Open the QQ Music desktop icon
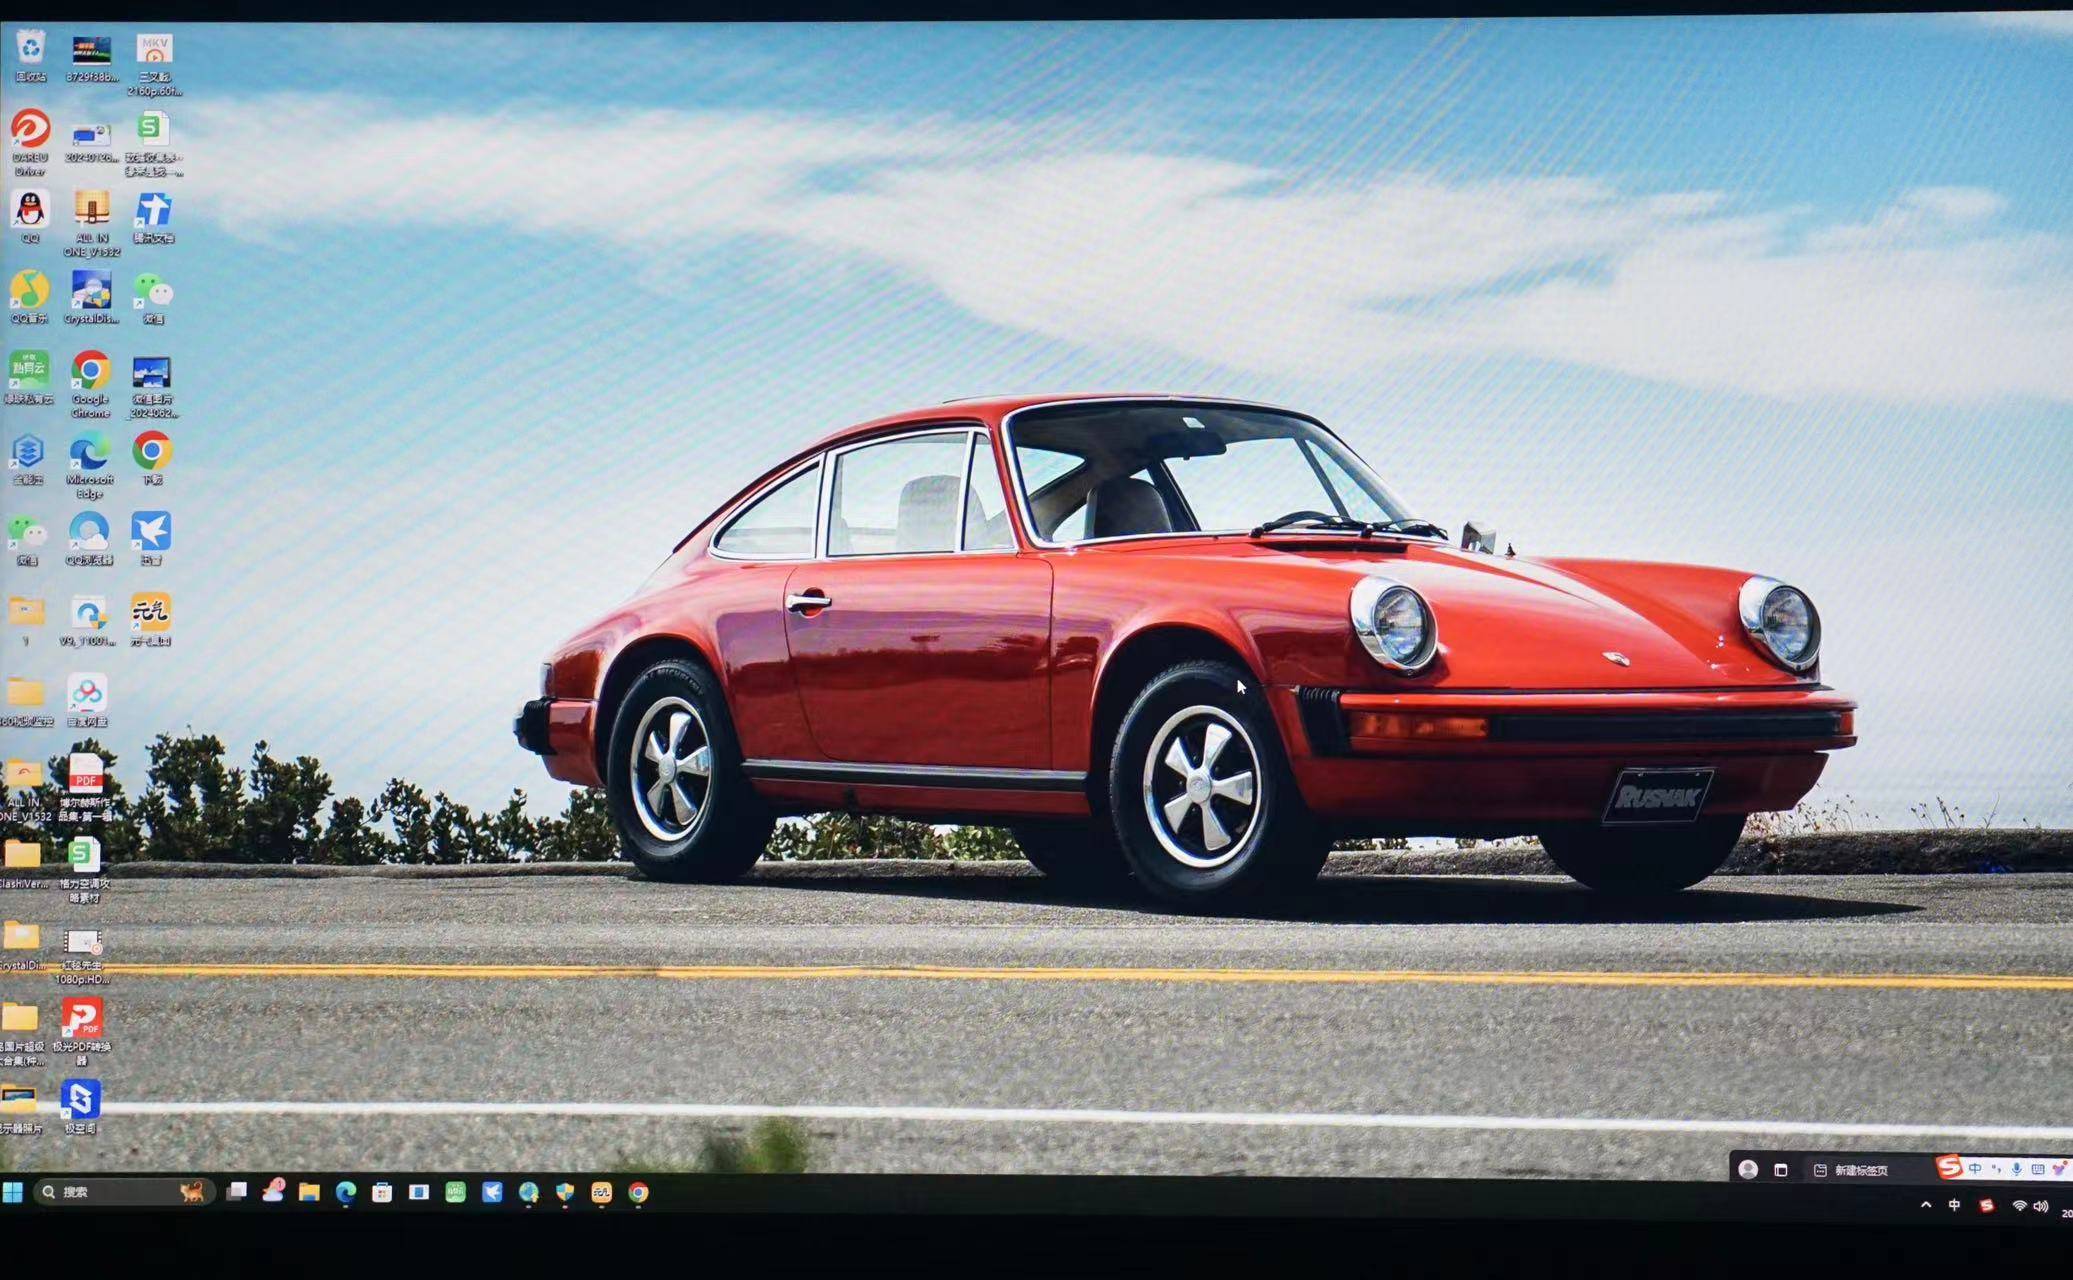This screenshot has height=1280, width=2073. [29, 291]
